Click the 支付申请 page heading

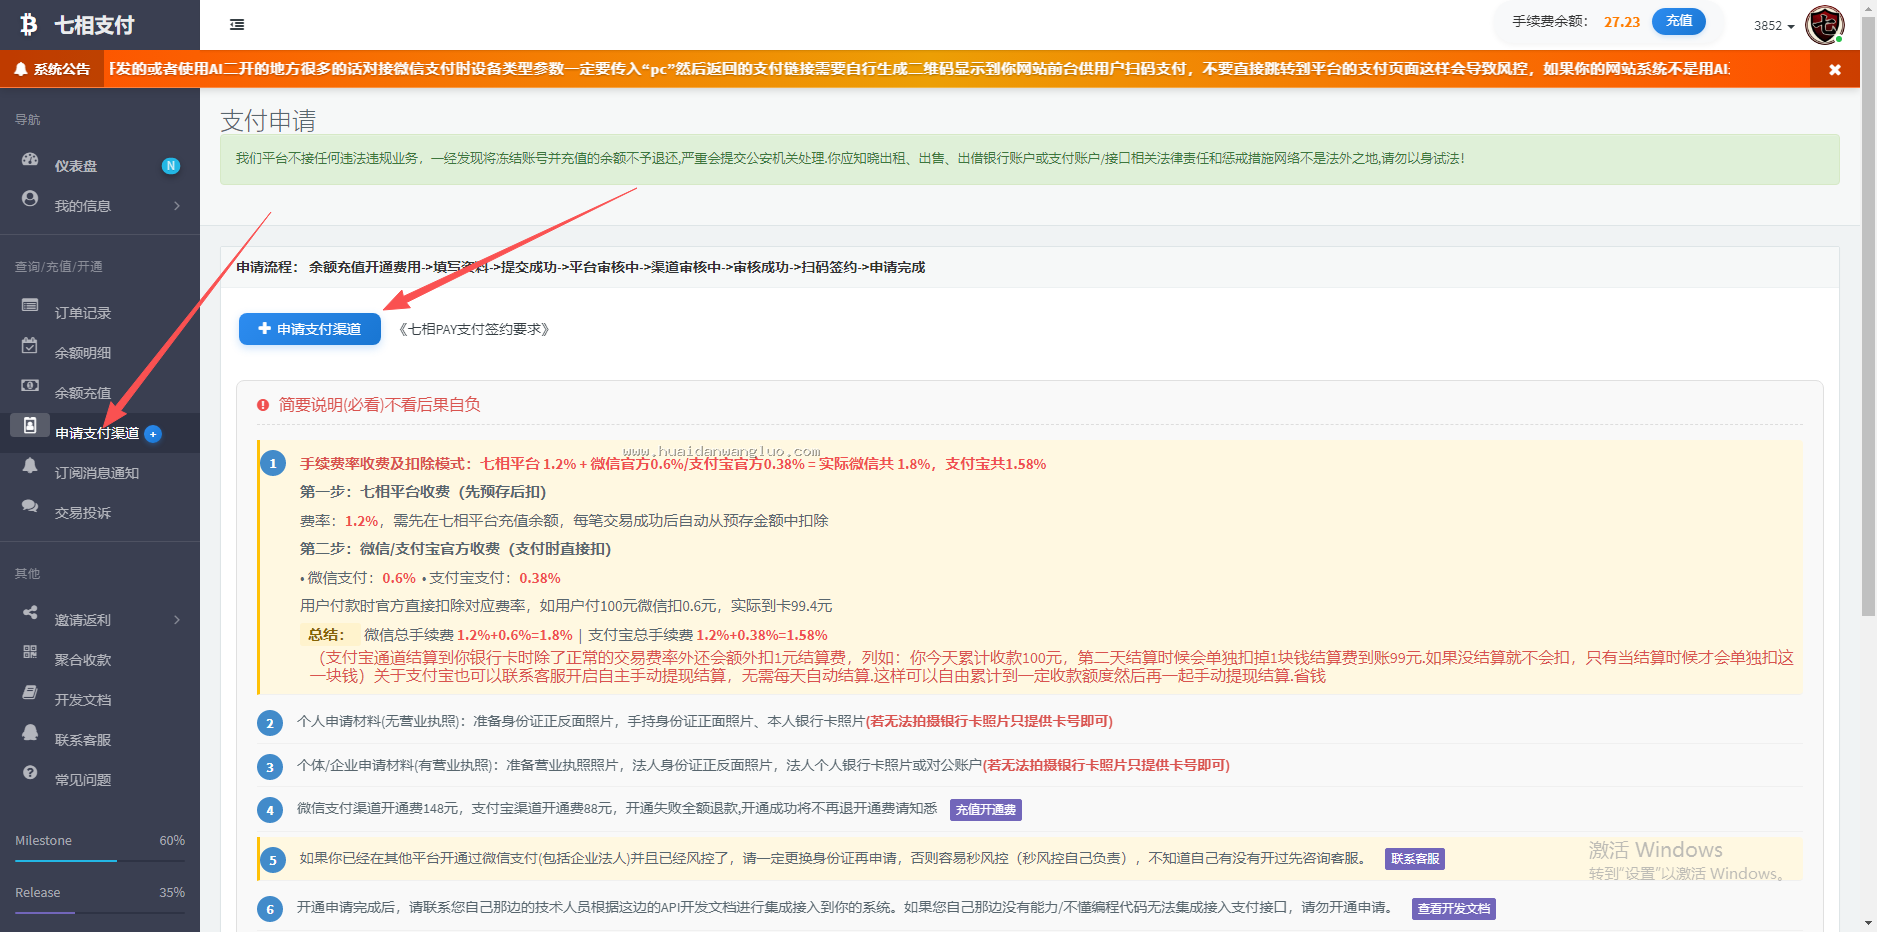[x=268, y=121]
